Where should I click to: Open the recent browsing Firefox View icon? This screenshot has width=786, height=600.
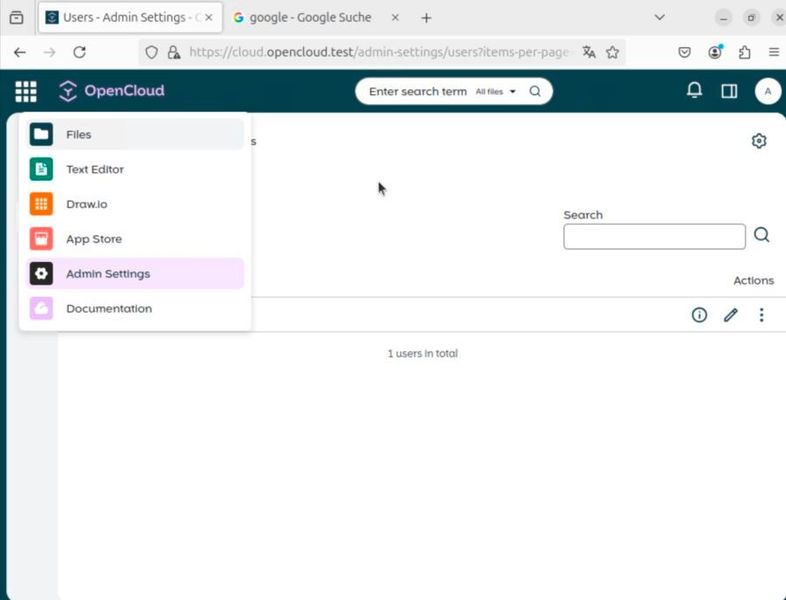coord(17,18)
